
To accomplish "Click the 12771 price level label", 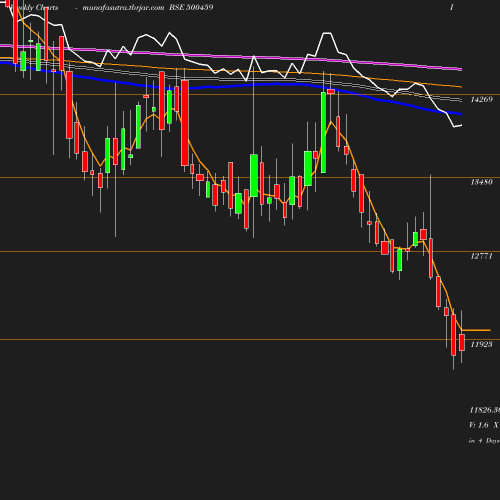I will (x=481, y=256).
